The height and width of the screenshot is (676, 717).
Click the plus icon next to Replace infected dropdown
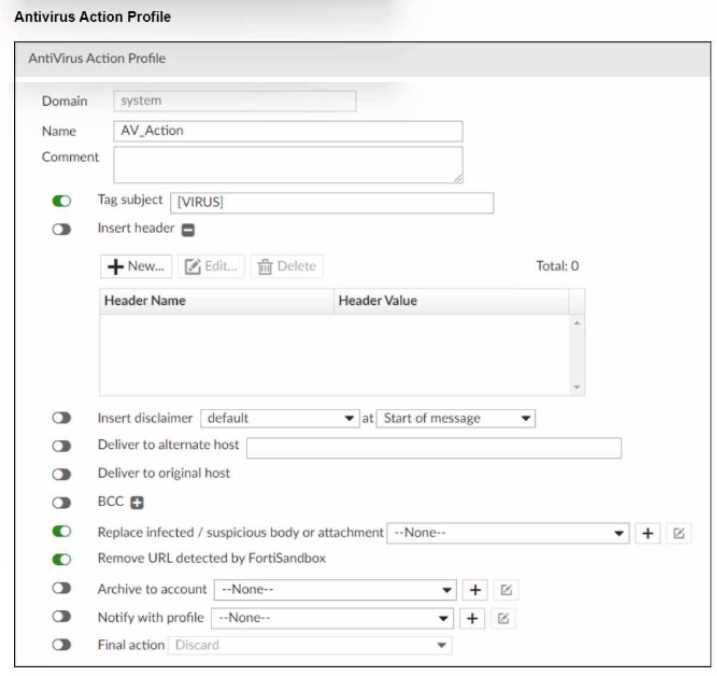648,533
